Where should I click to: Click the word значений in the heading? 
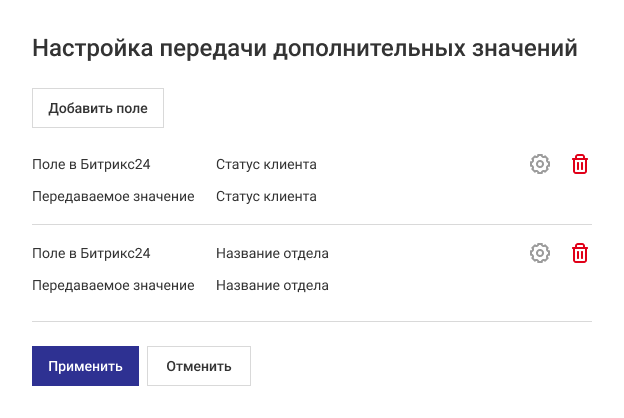525,48
